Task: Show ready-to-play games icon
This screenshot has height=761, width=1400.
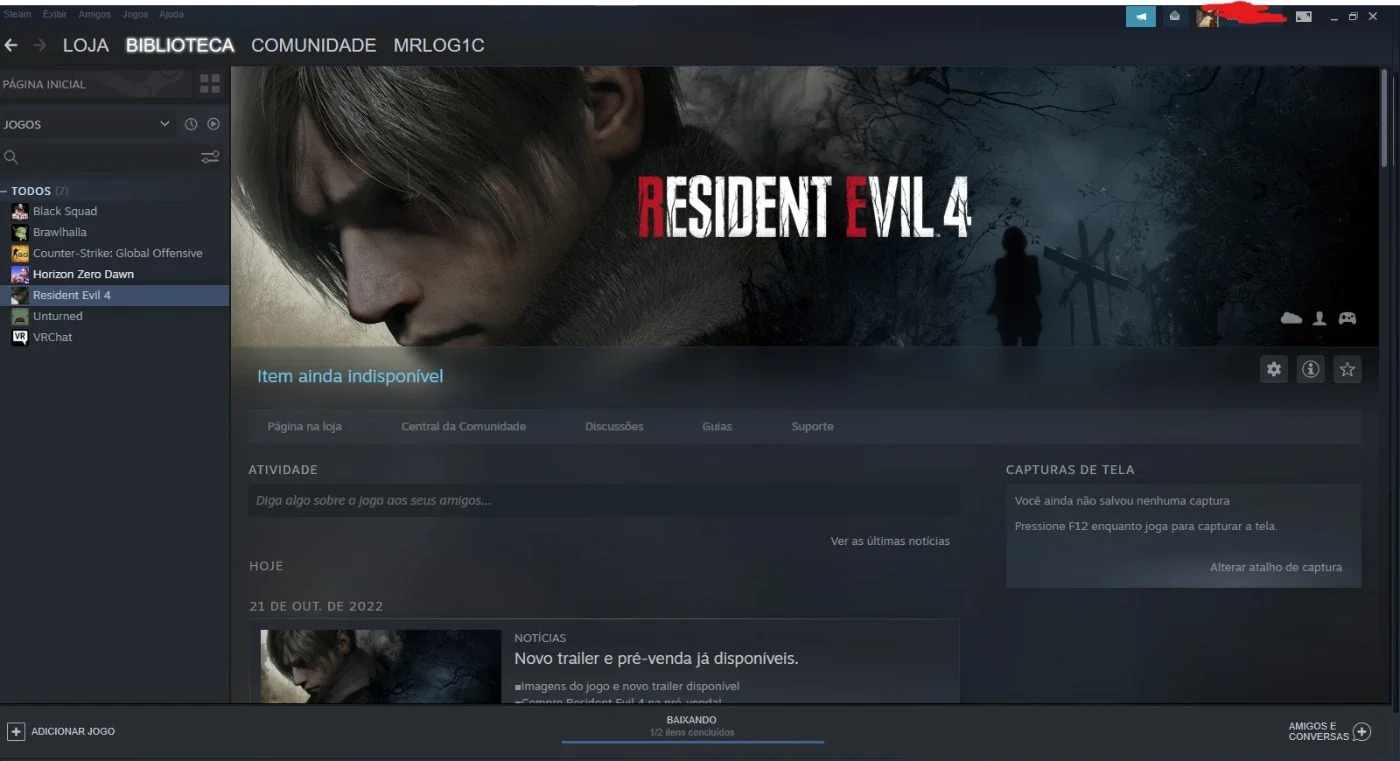Action: pos(213,124)
